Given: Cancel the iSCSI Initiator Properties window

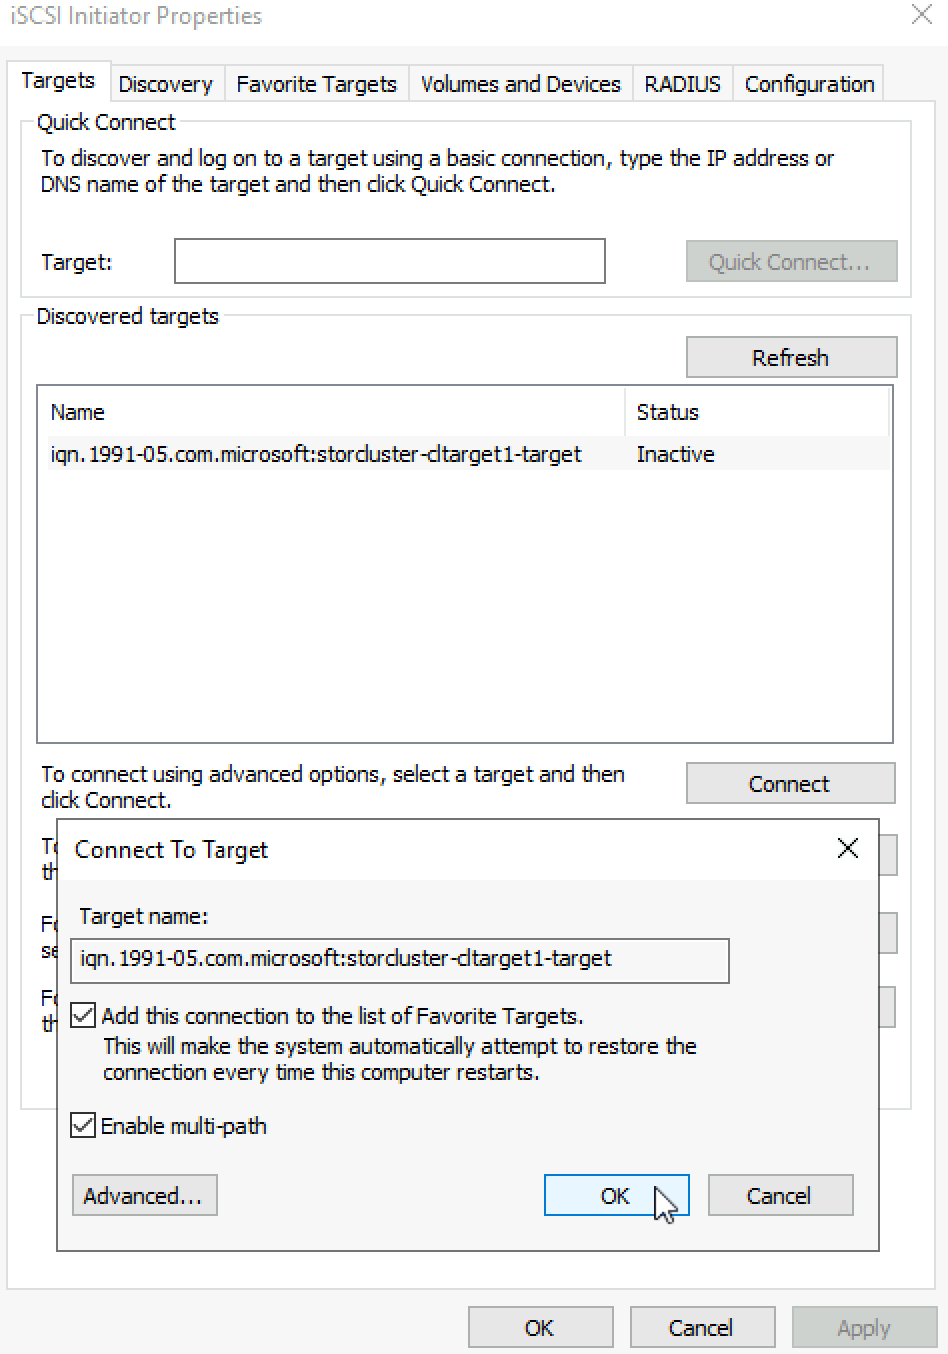Looking at the screenshot, I should point(702,1328).
